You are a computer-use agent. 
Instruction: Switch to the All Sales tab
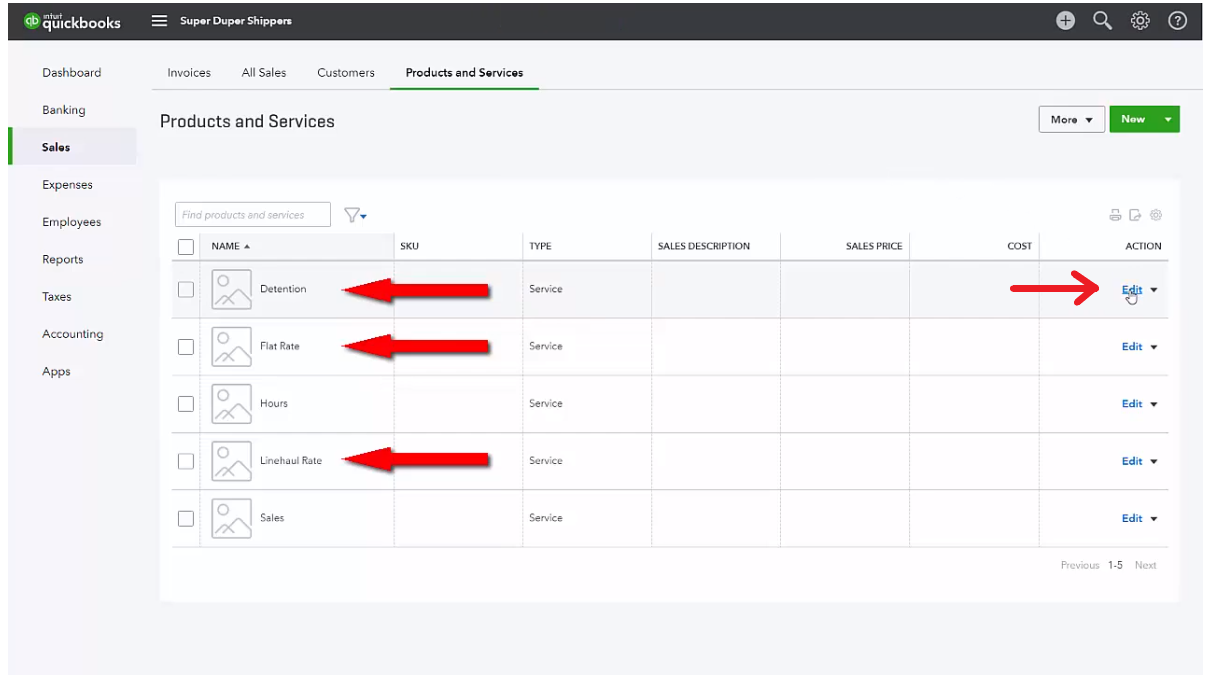click(264, 73)
